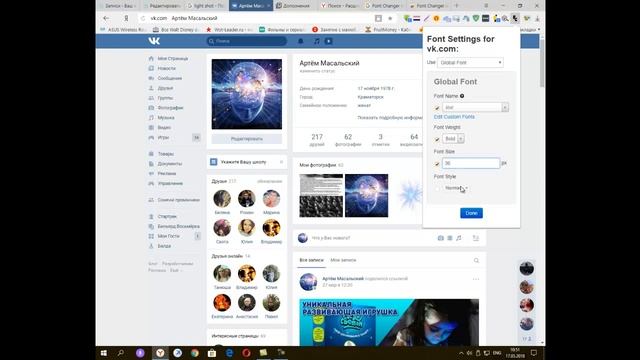Open 217 друзей counter
This screenshot has width=640, height=360.
pyautogui.click(x=317, y=140)
